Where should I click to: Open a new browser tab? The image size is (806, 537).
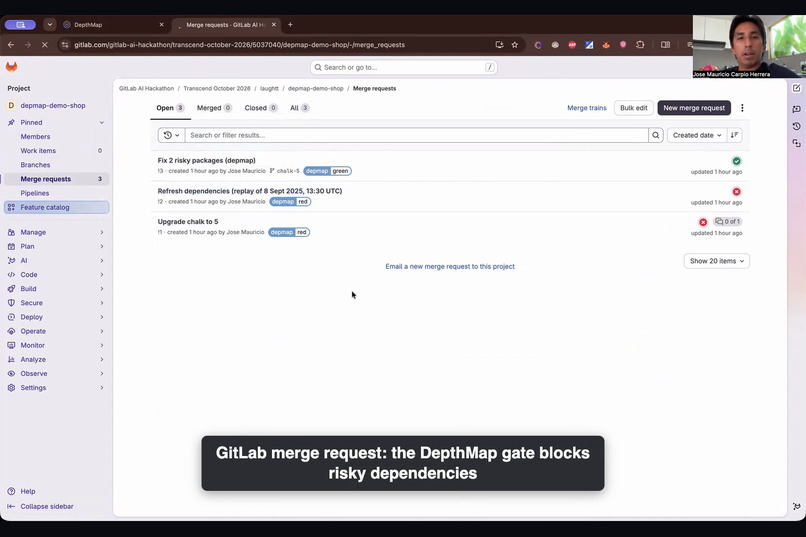coord(290,25)
